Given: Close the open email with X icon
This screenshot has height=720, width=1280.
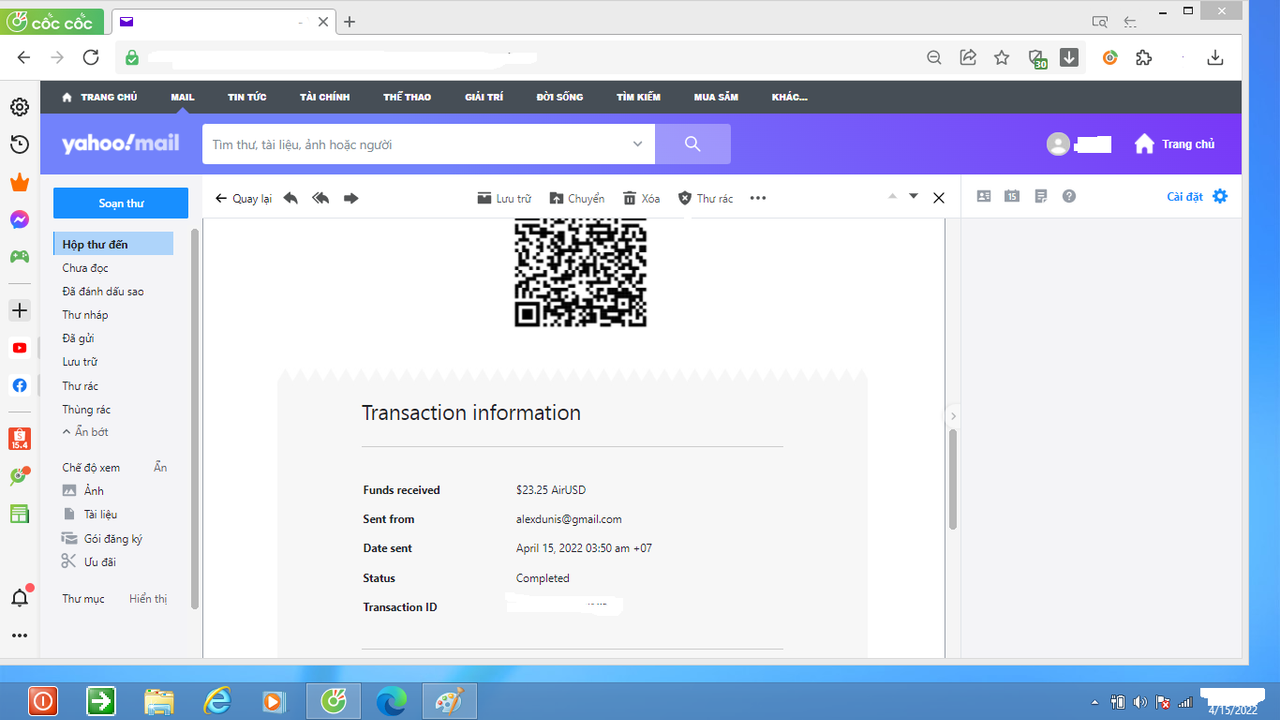Looking at the screenshot, I should pos(938,198).
